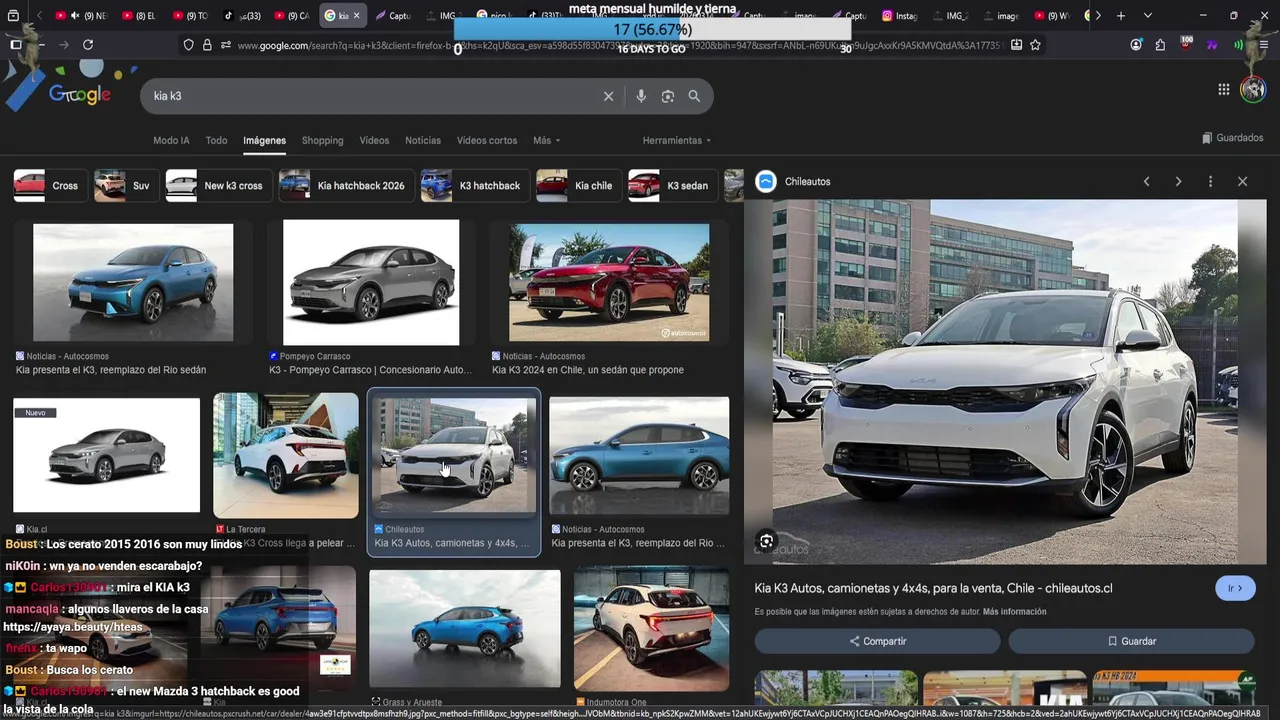Open the Guardados saved items

point(1232,138)
